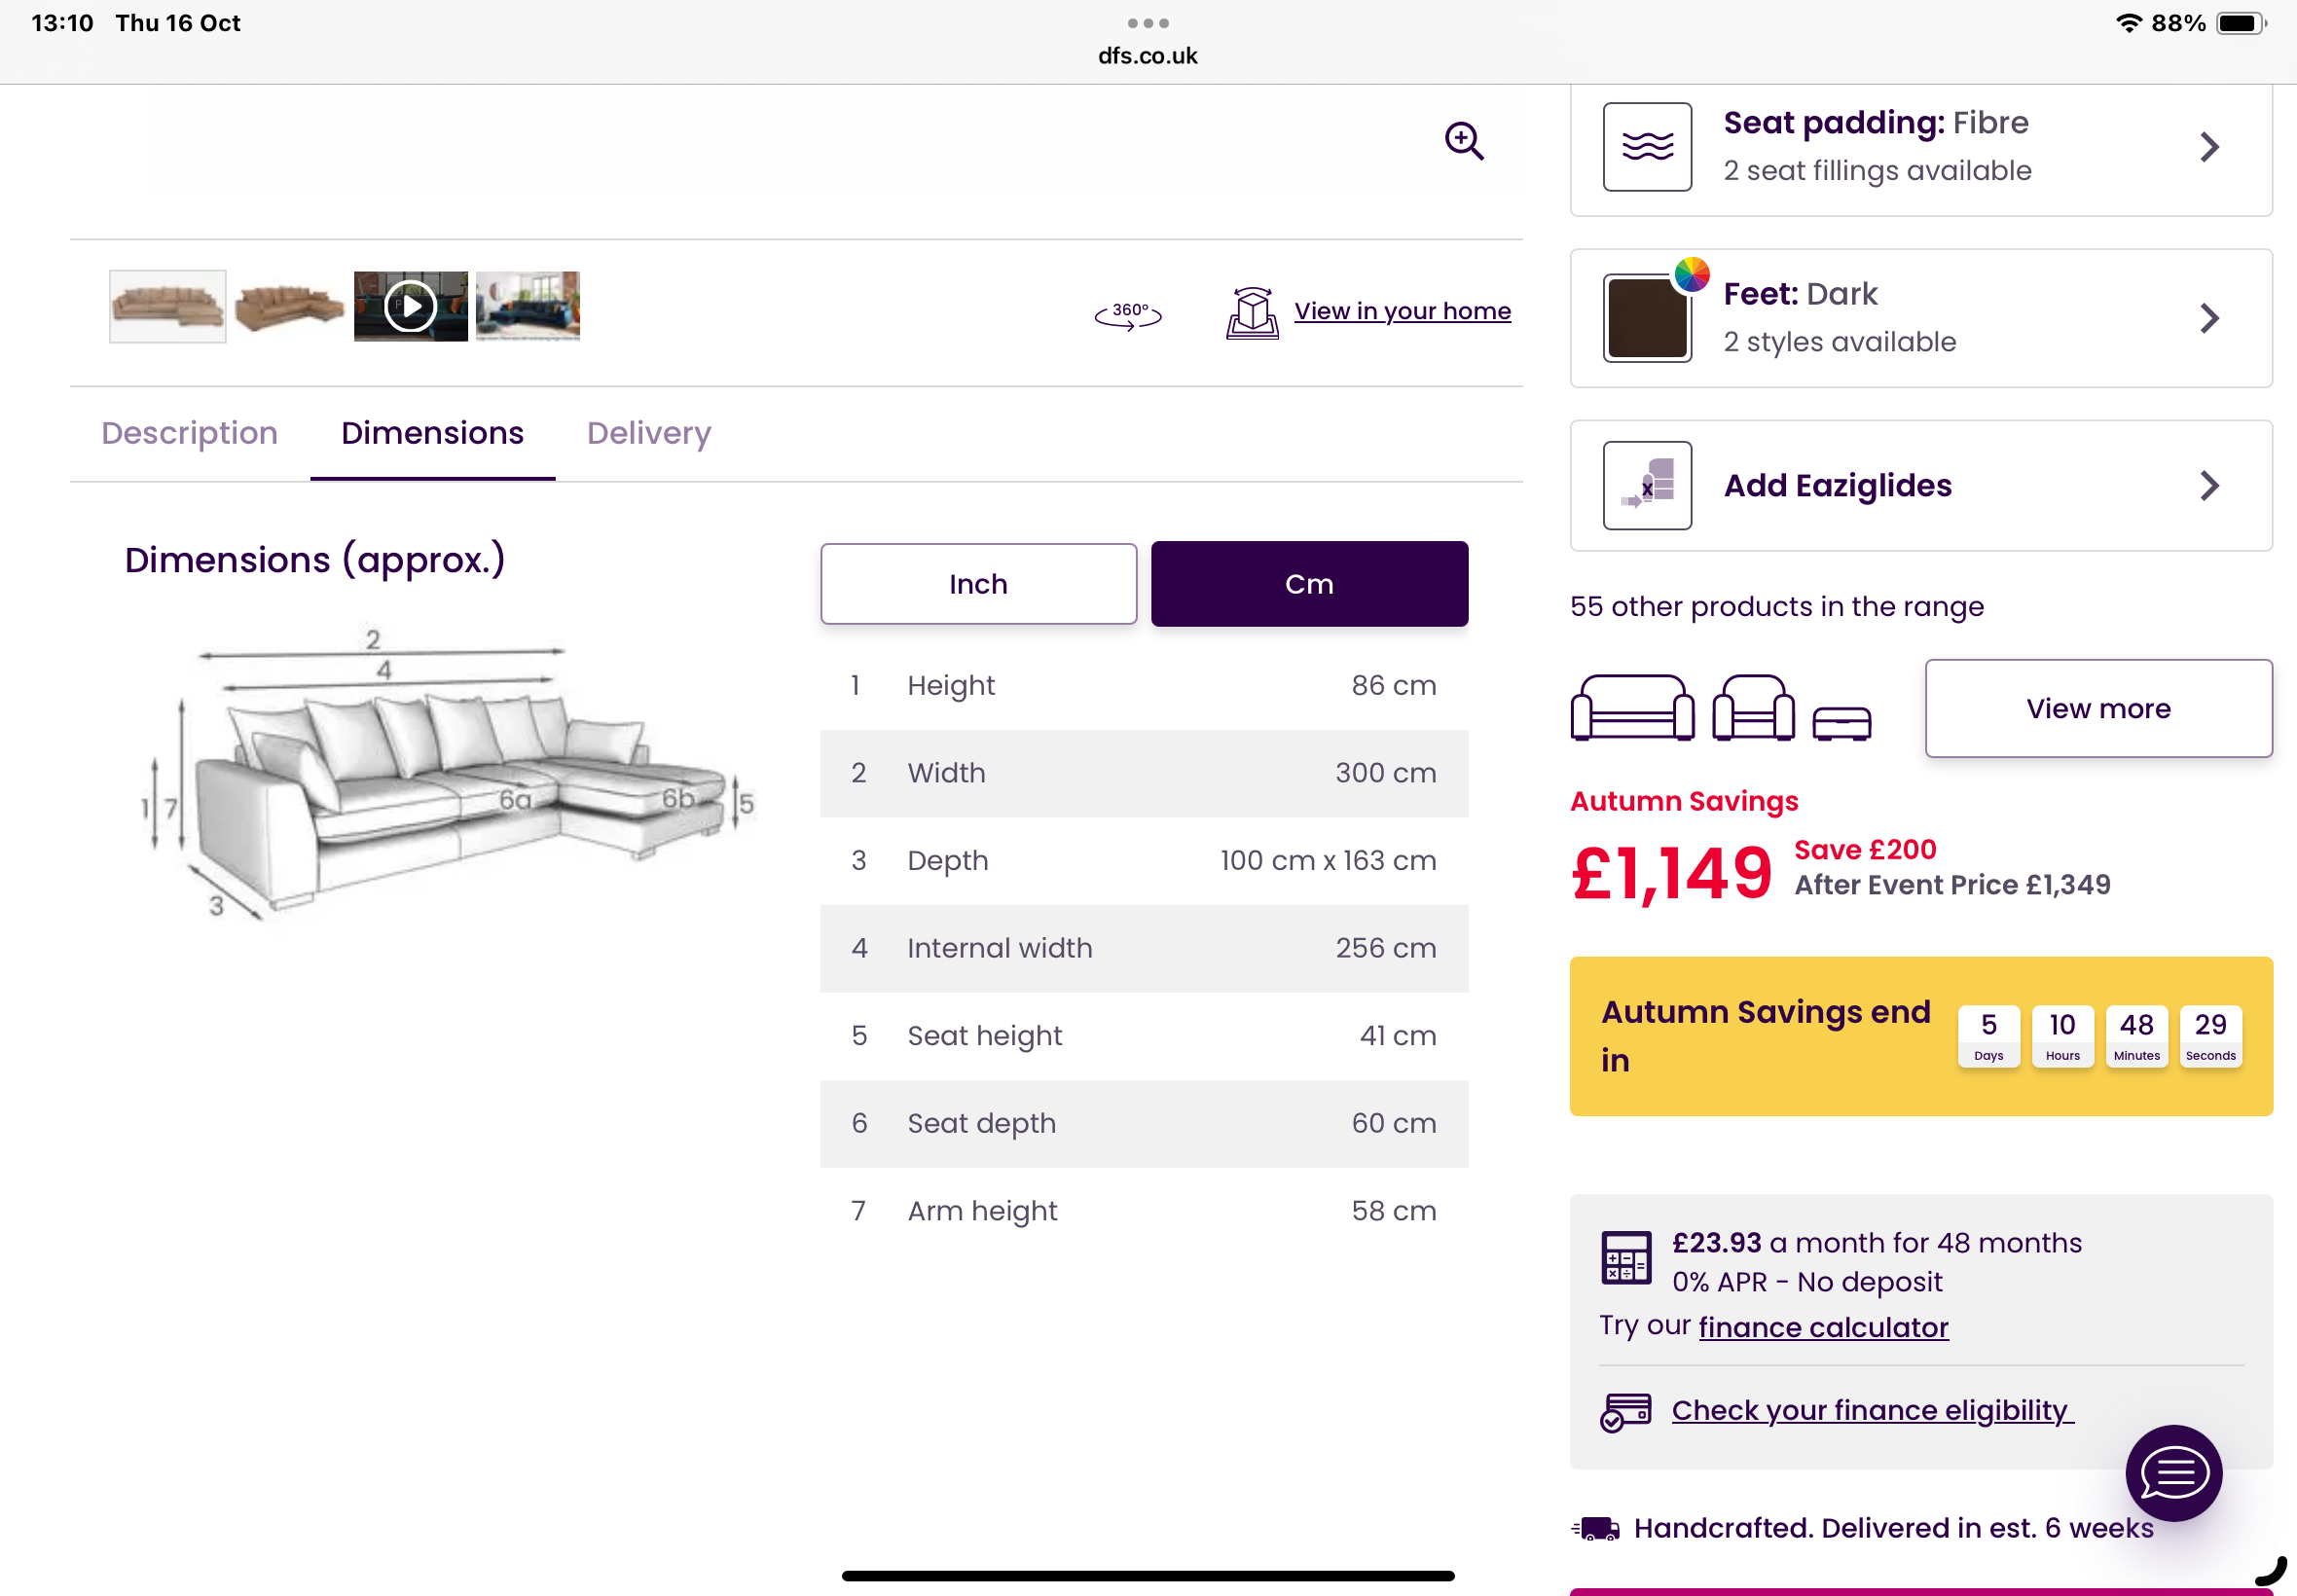Expand Seat padding options chevron

2209,148
